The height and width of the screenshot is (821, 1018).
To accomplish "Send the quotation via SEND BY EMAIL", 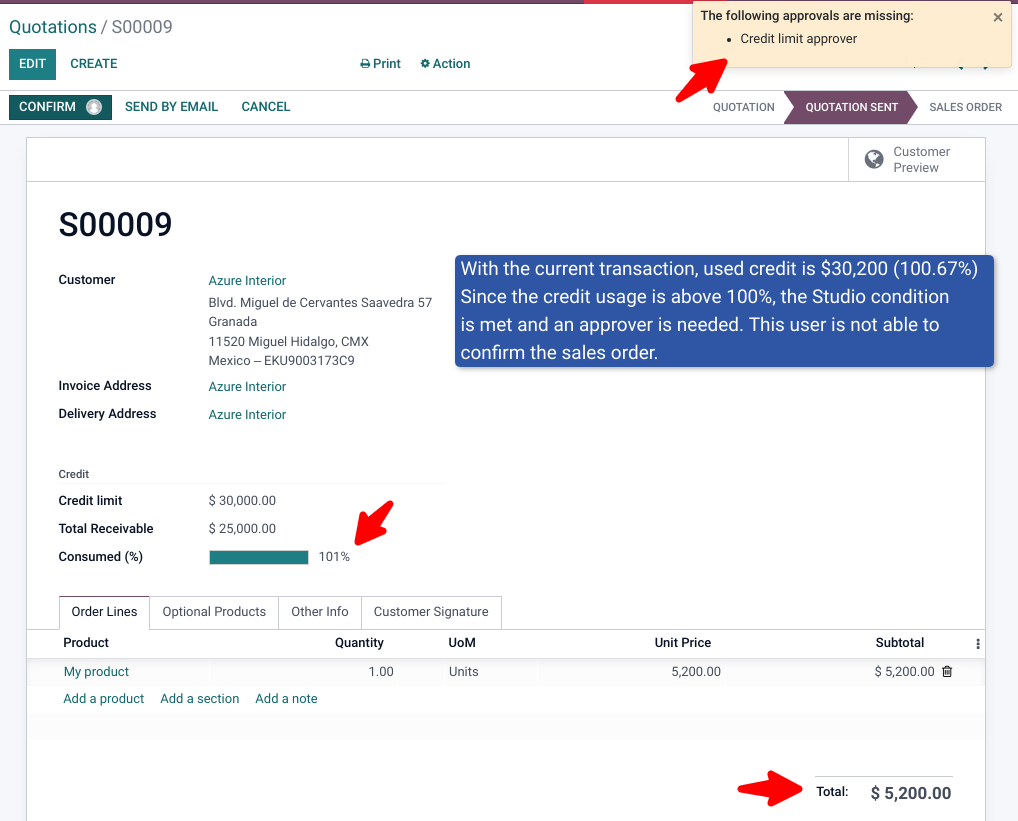I will point(171,106).
